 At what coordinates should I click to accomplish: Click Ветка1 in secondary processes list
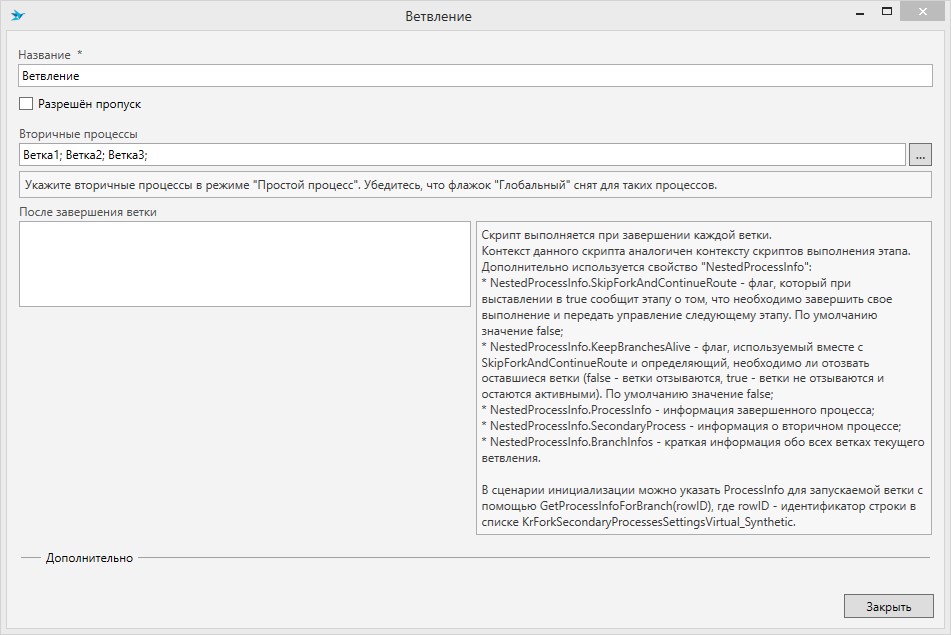pos(40,155)
